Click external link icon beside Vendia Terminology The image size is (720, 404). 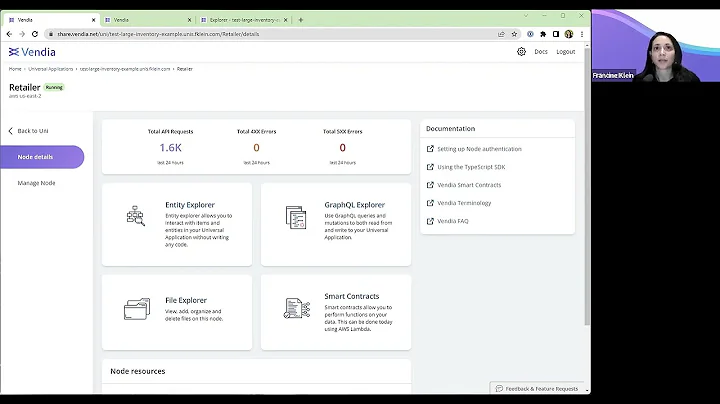(430, 203)
